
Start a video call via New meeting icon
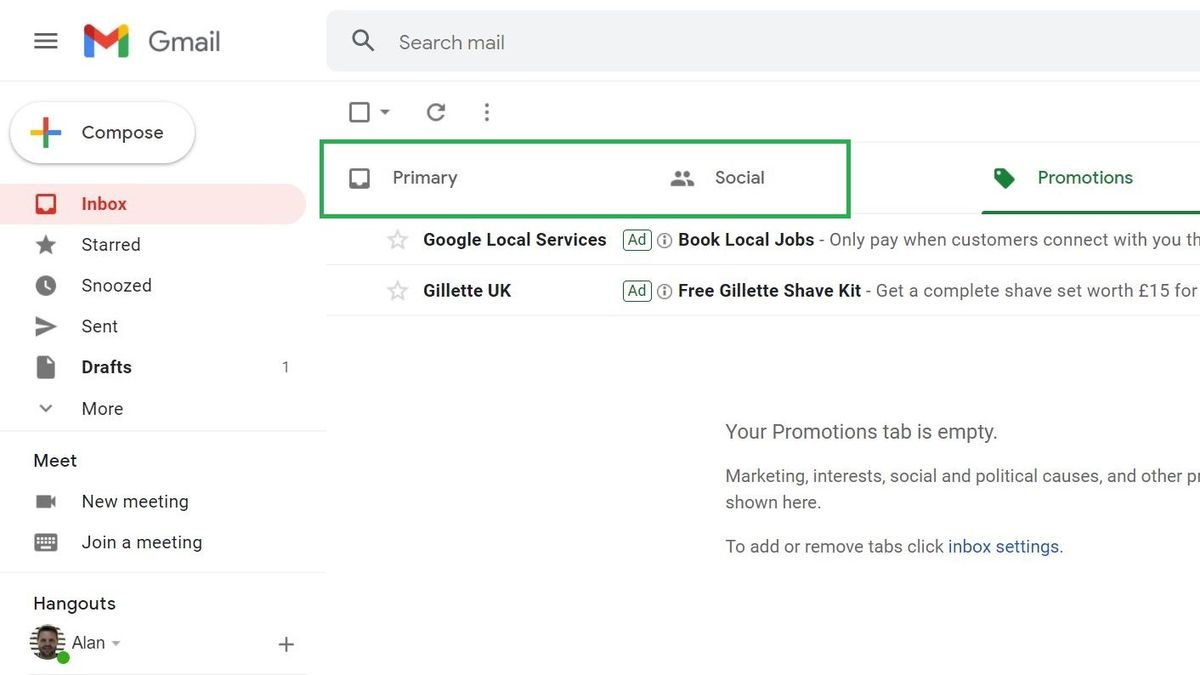[x=45, y=501]
